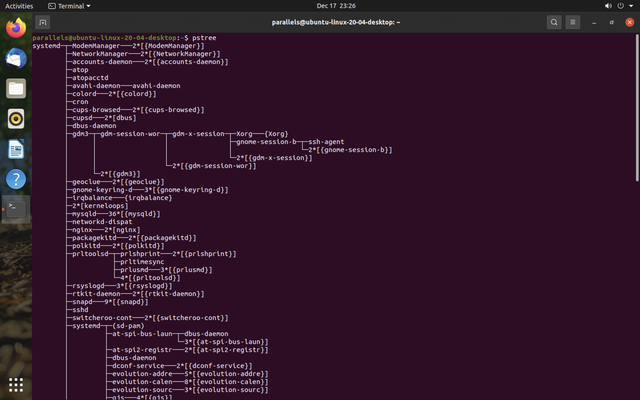This screenshot has width=640, height=400.
Task: Click the terminal vertical scrollbar
Action: point(637,107)
